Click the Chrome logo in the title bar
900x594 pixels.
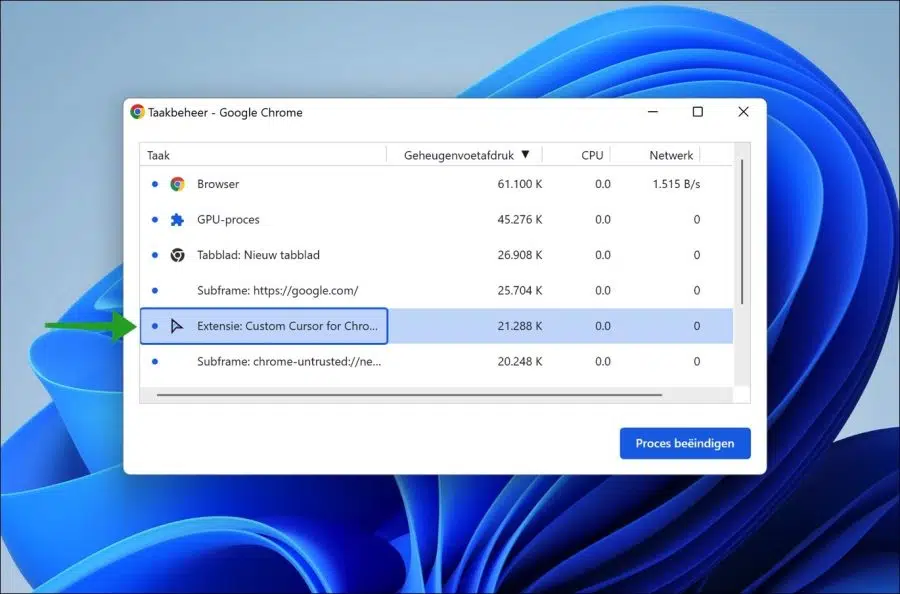pos(137,112)
